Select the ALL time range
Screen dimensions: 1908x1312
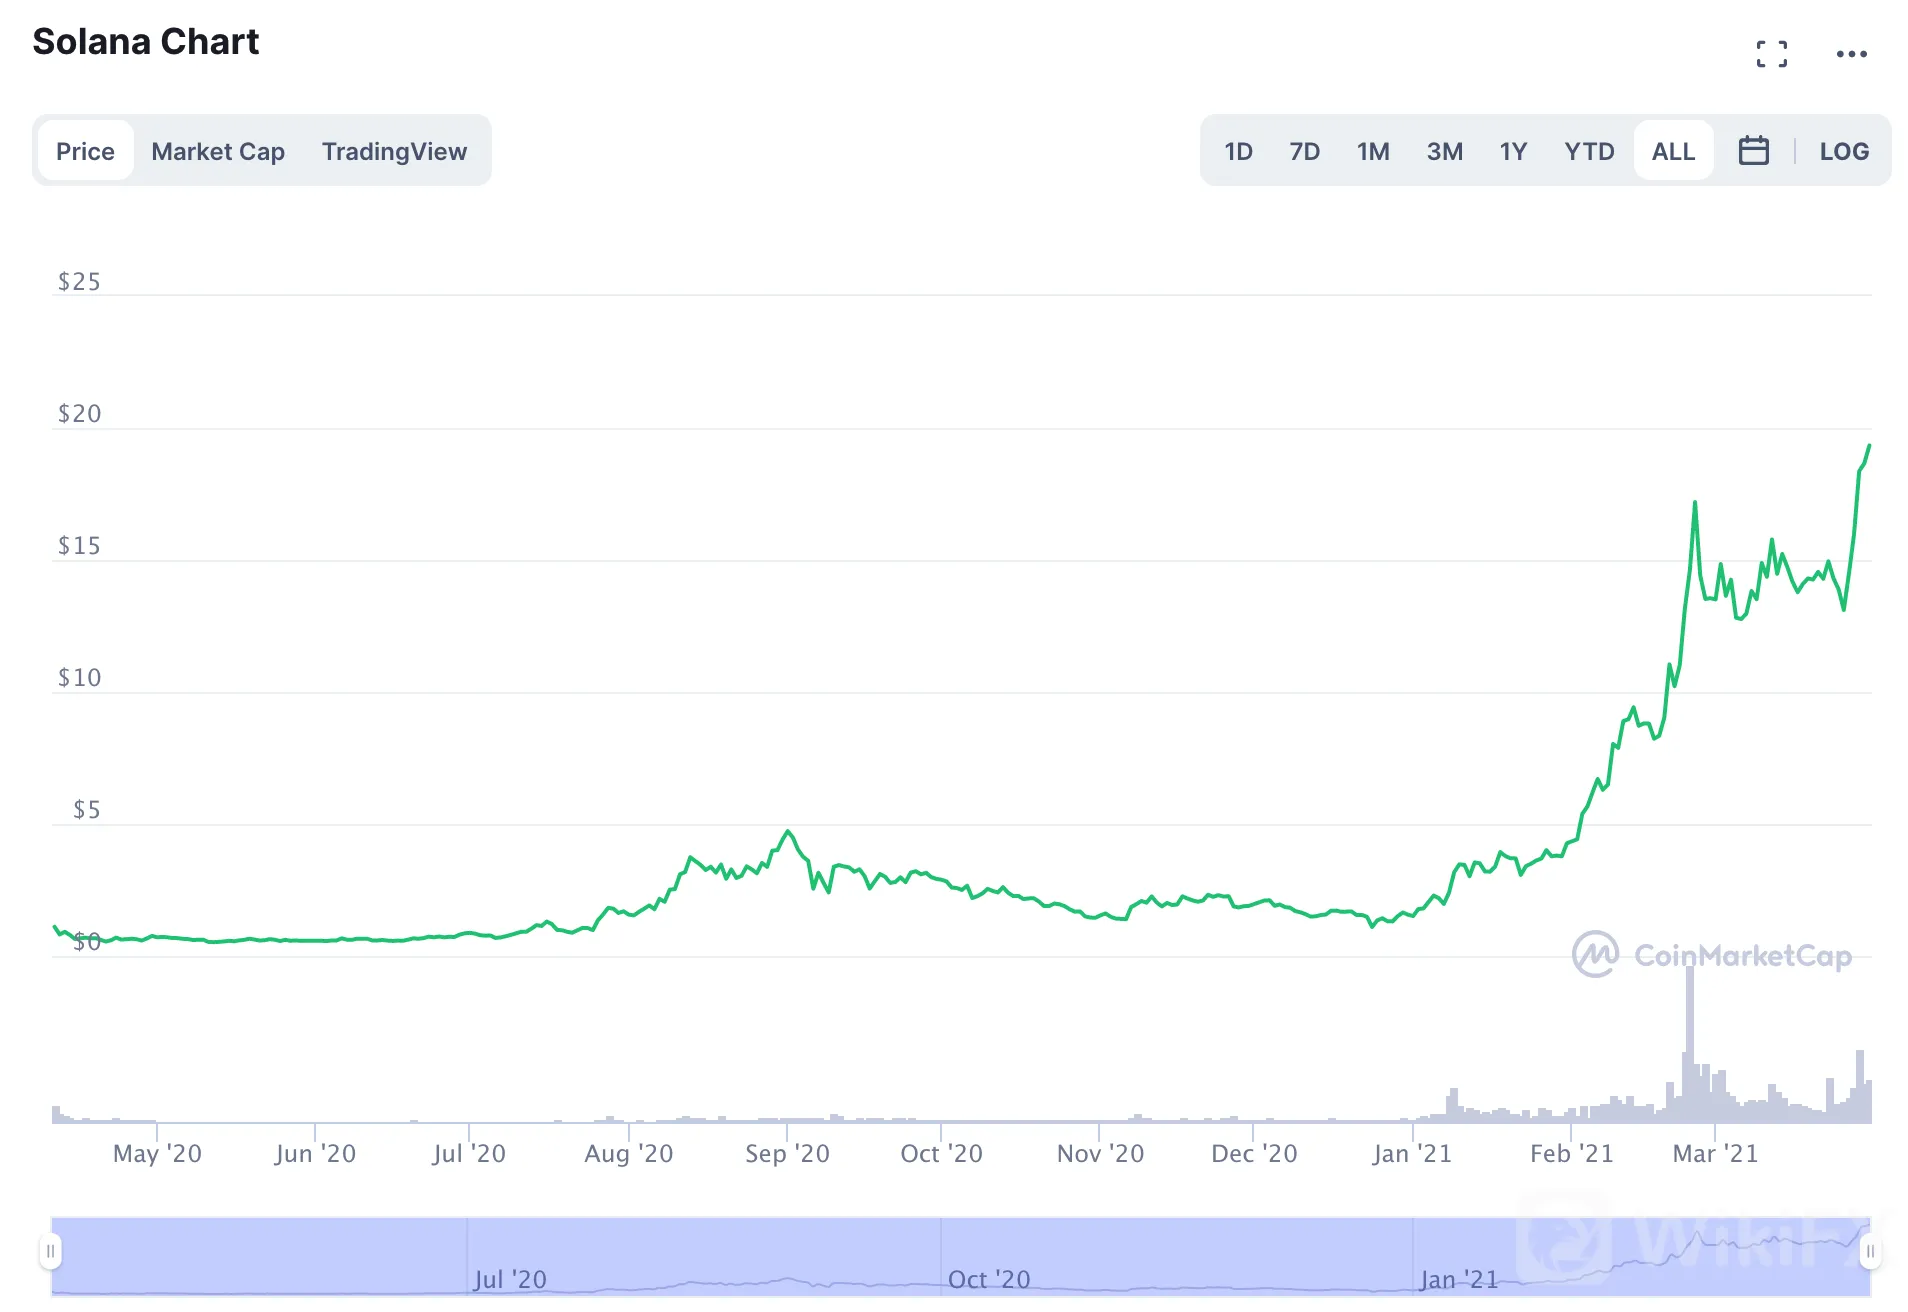pos(1673,151)
